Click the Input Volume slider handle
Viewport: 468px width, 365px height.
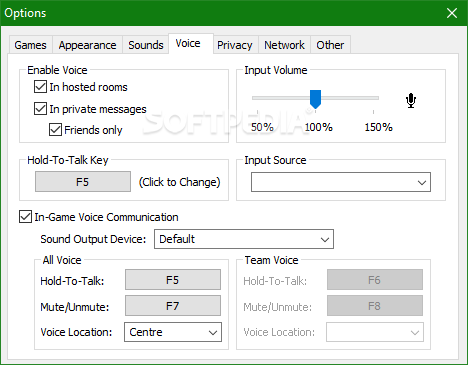click(x=315, y=99)
